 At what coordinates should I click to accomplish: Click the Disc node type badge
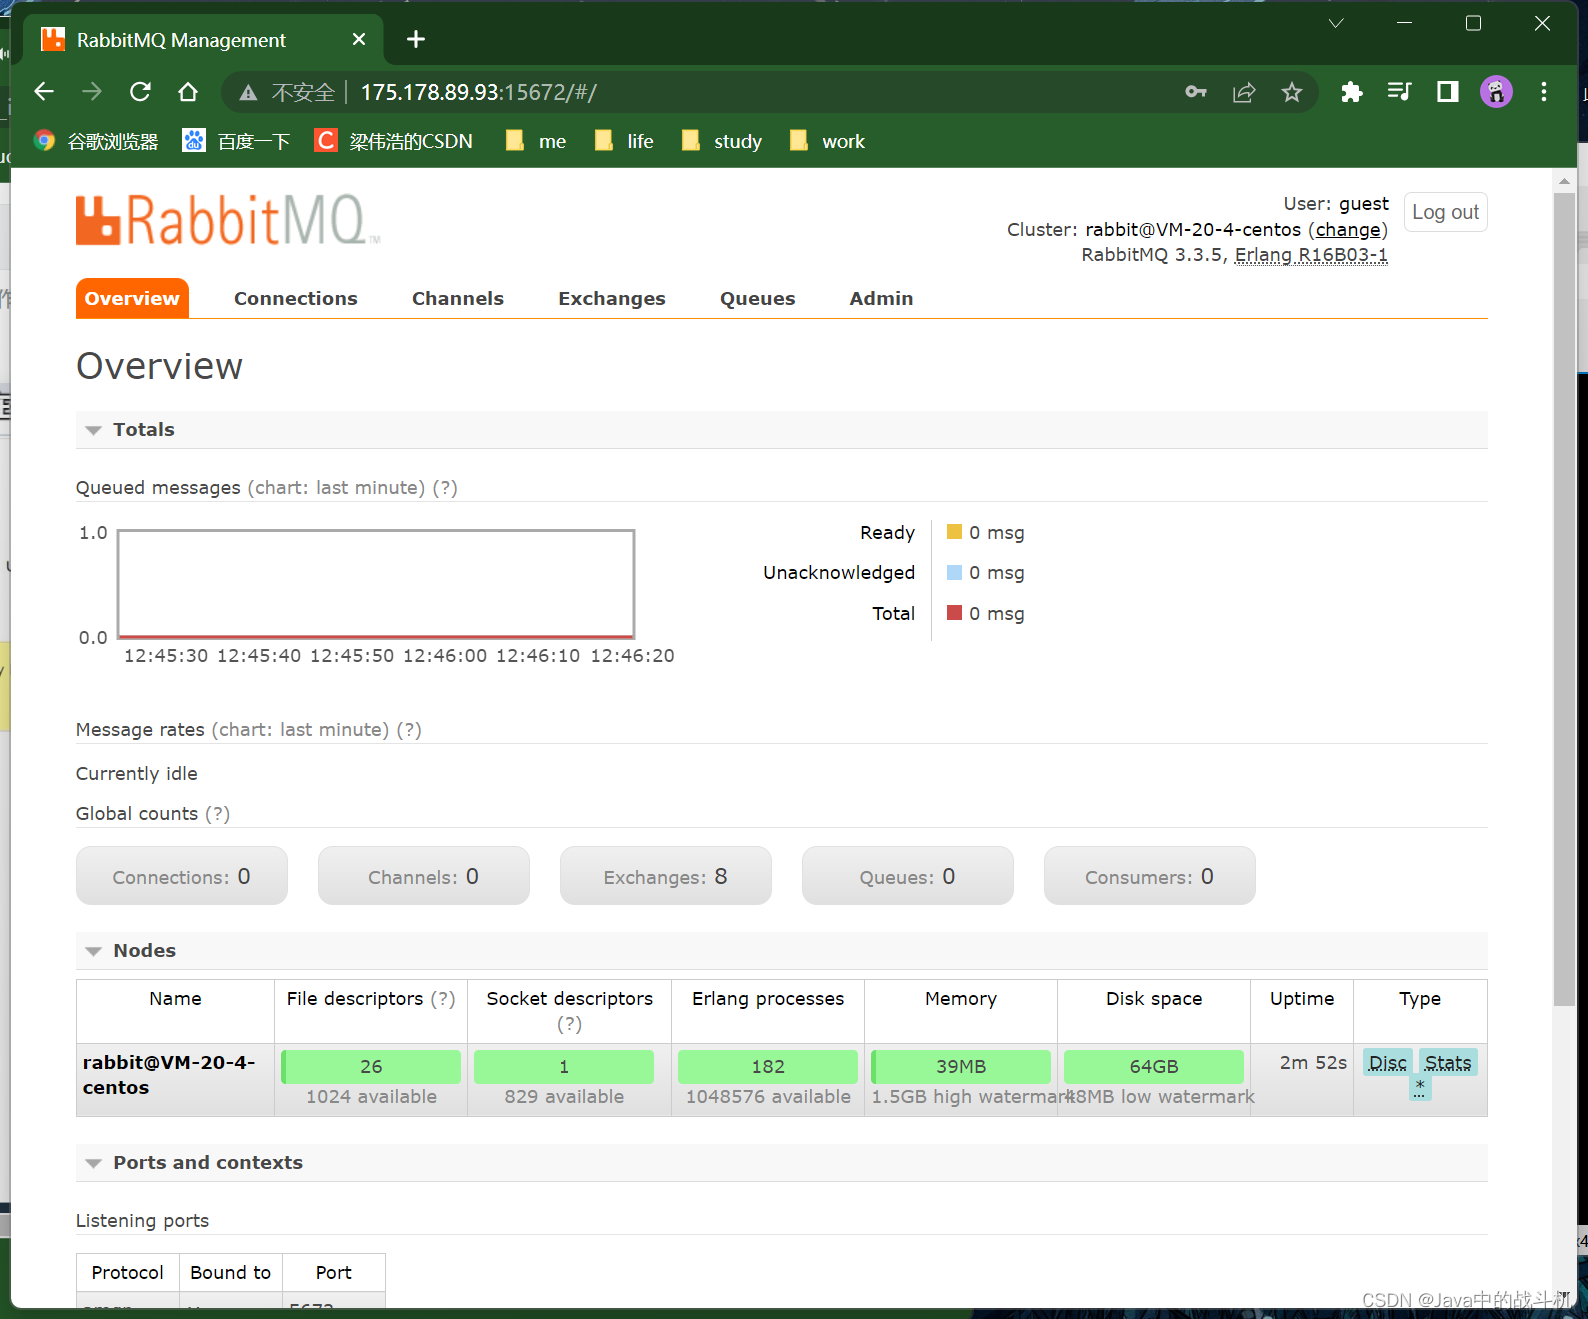click(x=1388, y=1062)
